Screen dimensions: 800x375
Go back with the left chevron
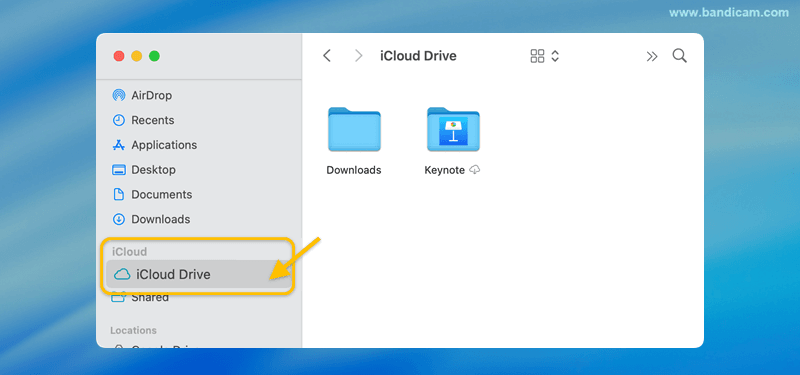[327, 56]
